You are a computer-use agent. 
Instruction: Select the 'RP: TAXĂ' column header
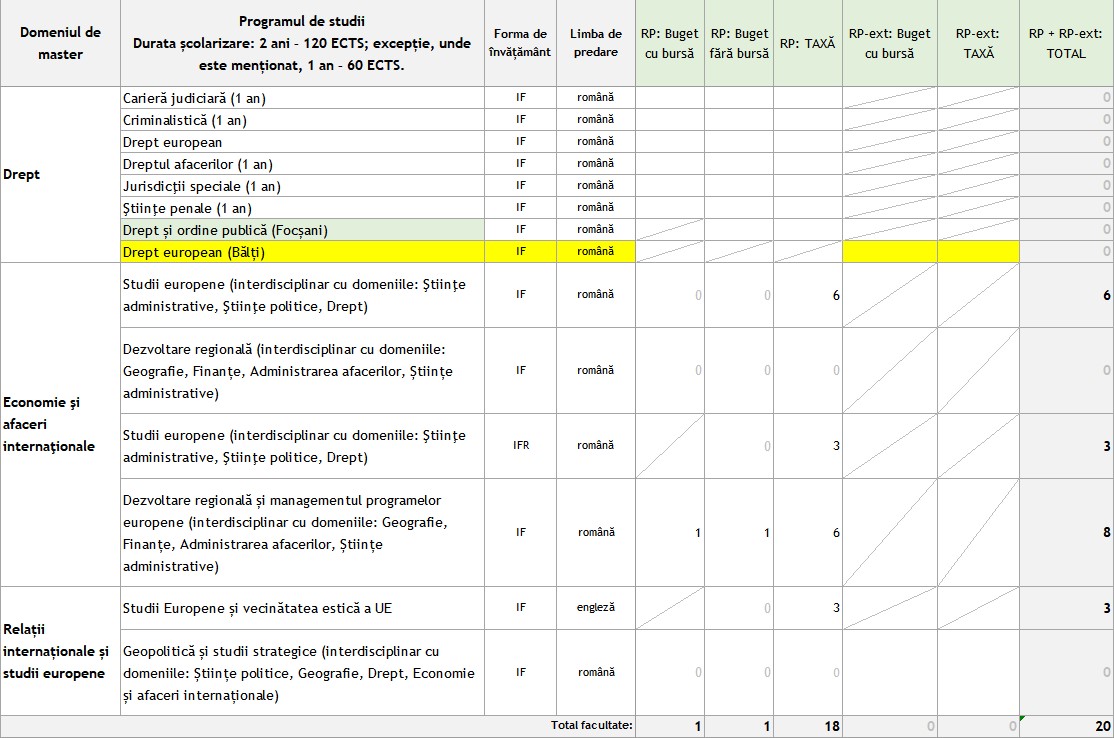808,43
